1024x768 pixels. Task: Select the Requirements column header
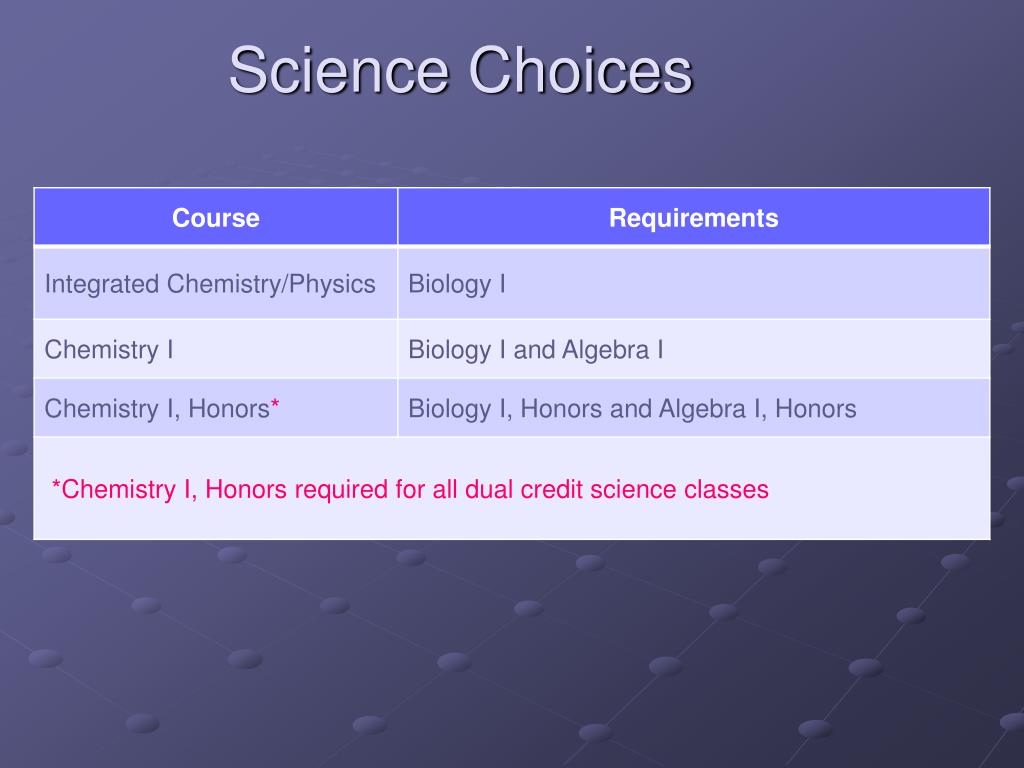694,217
